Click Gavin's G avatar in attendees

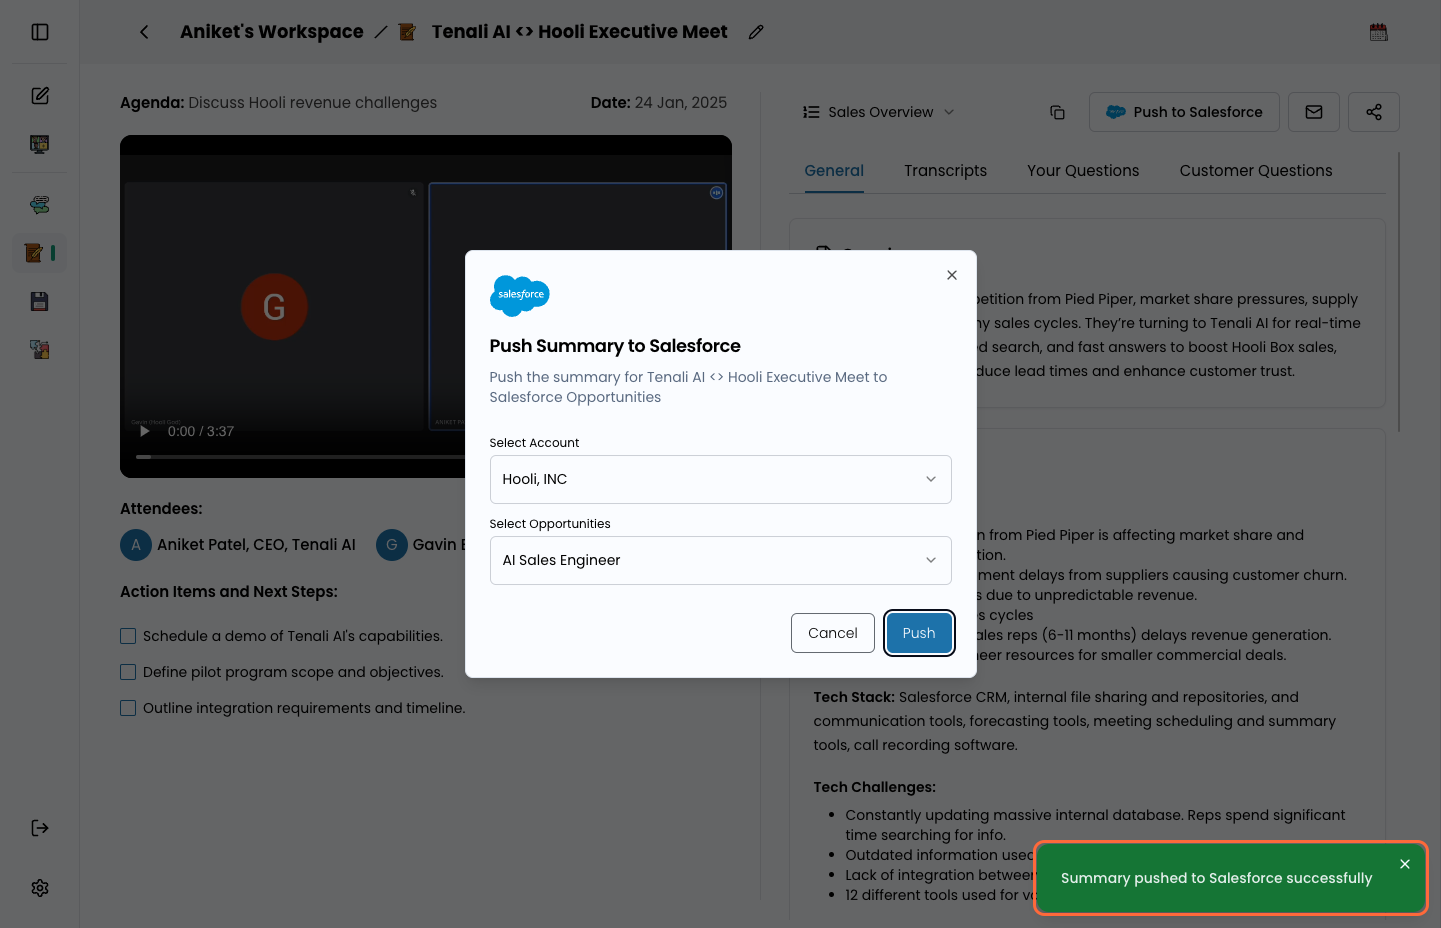point(392,545)
